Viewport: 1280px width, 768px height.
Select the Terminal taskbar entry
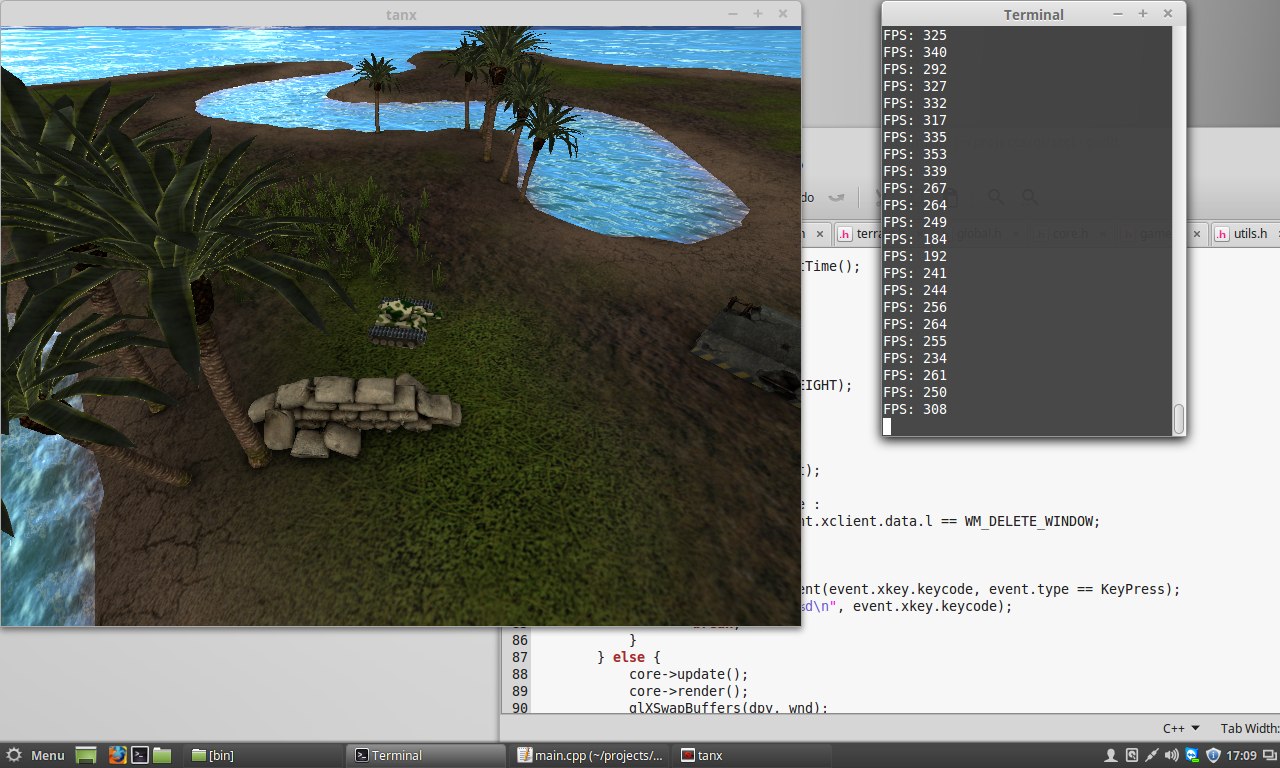(424, 755)
